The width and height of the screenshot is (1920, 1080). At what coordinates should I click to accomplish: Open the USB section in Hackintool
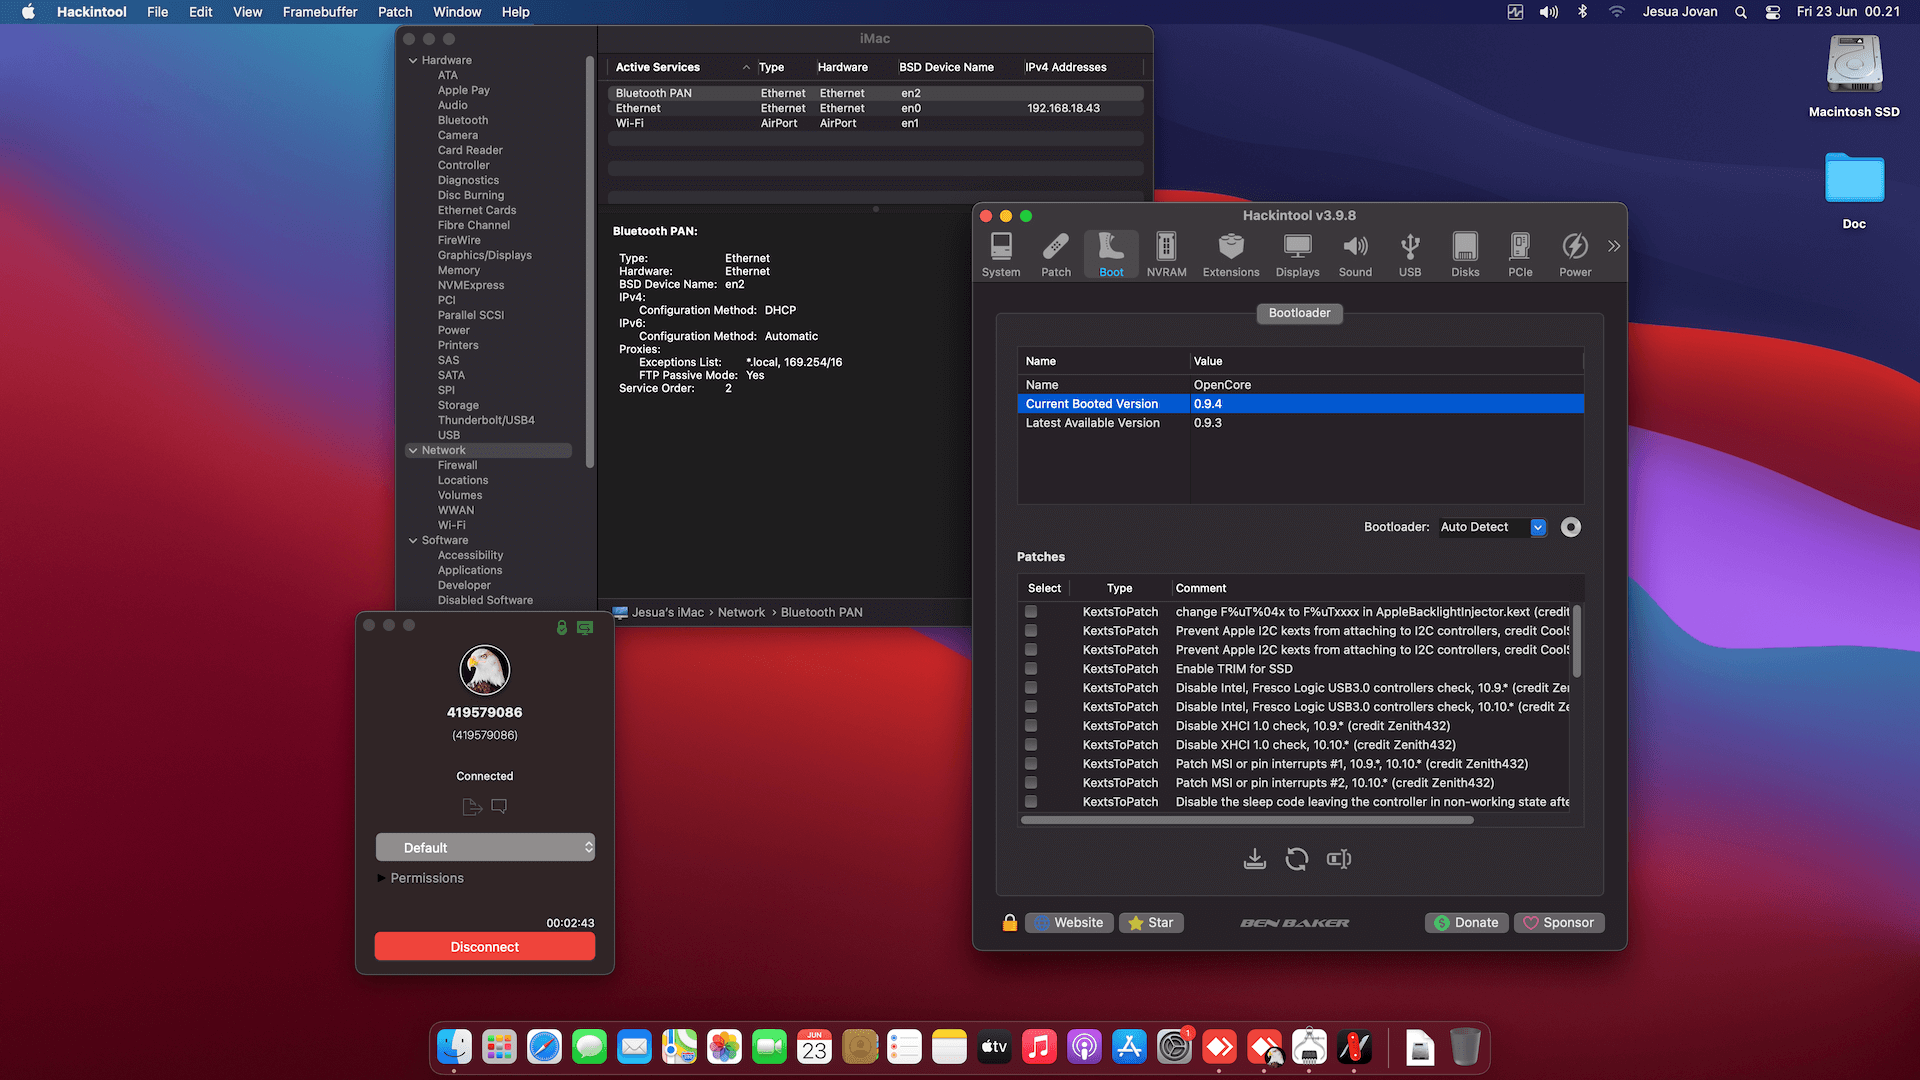(x=1410, y=255)
